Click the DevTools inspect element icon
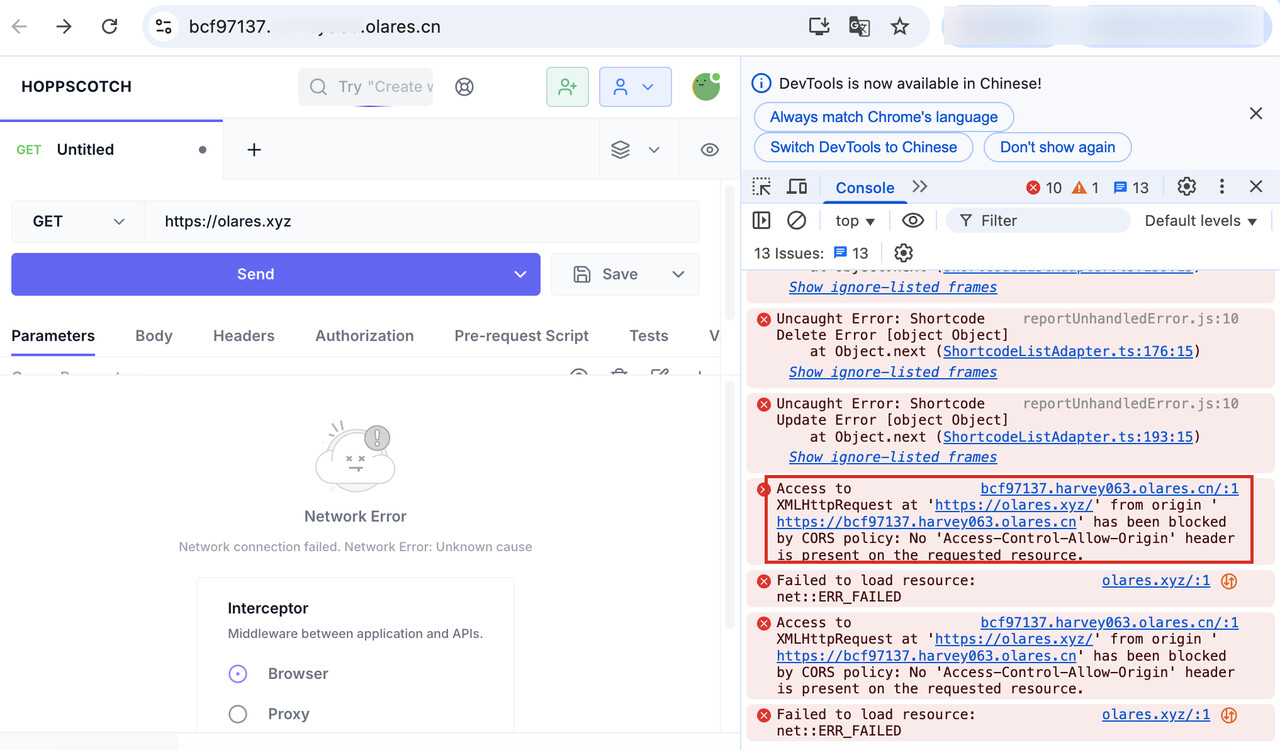 coord(762,187)
